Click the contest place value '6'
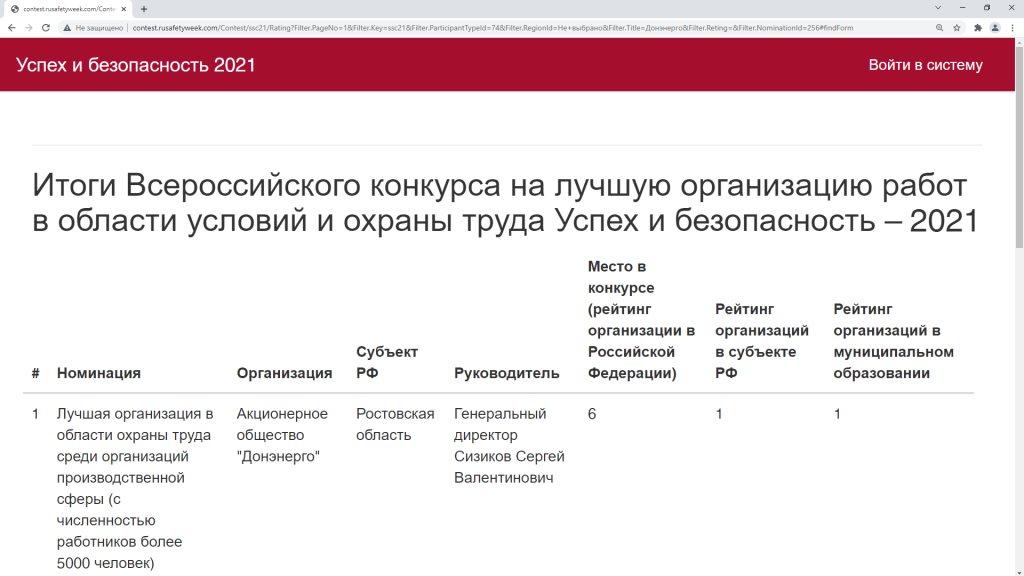 [x=592, y=414]
